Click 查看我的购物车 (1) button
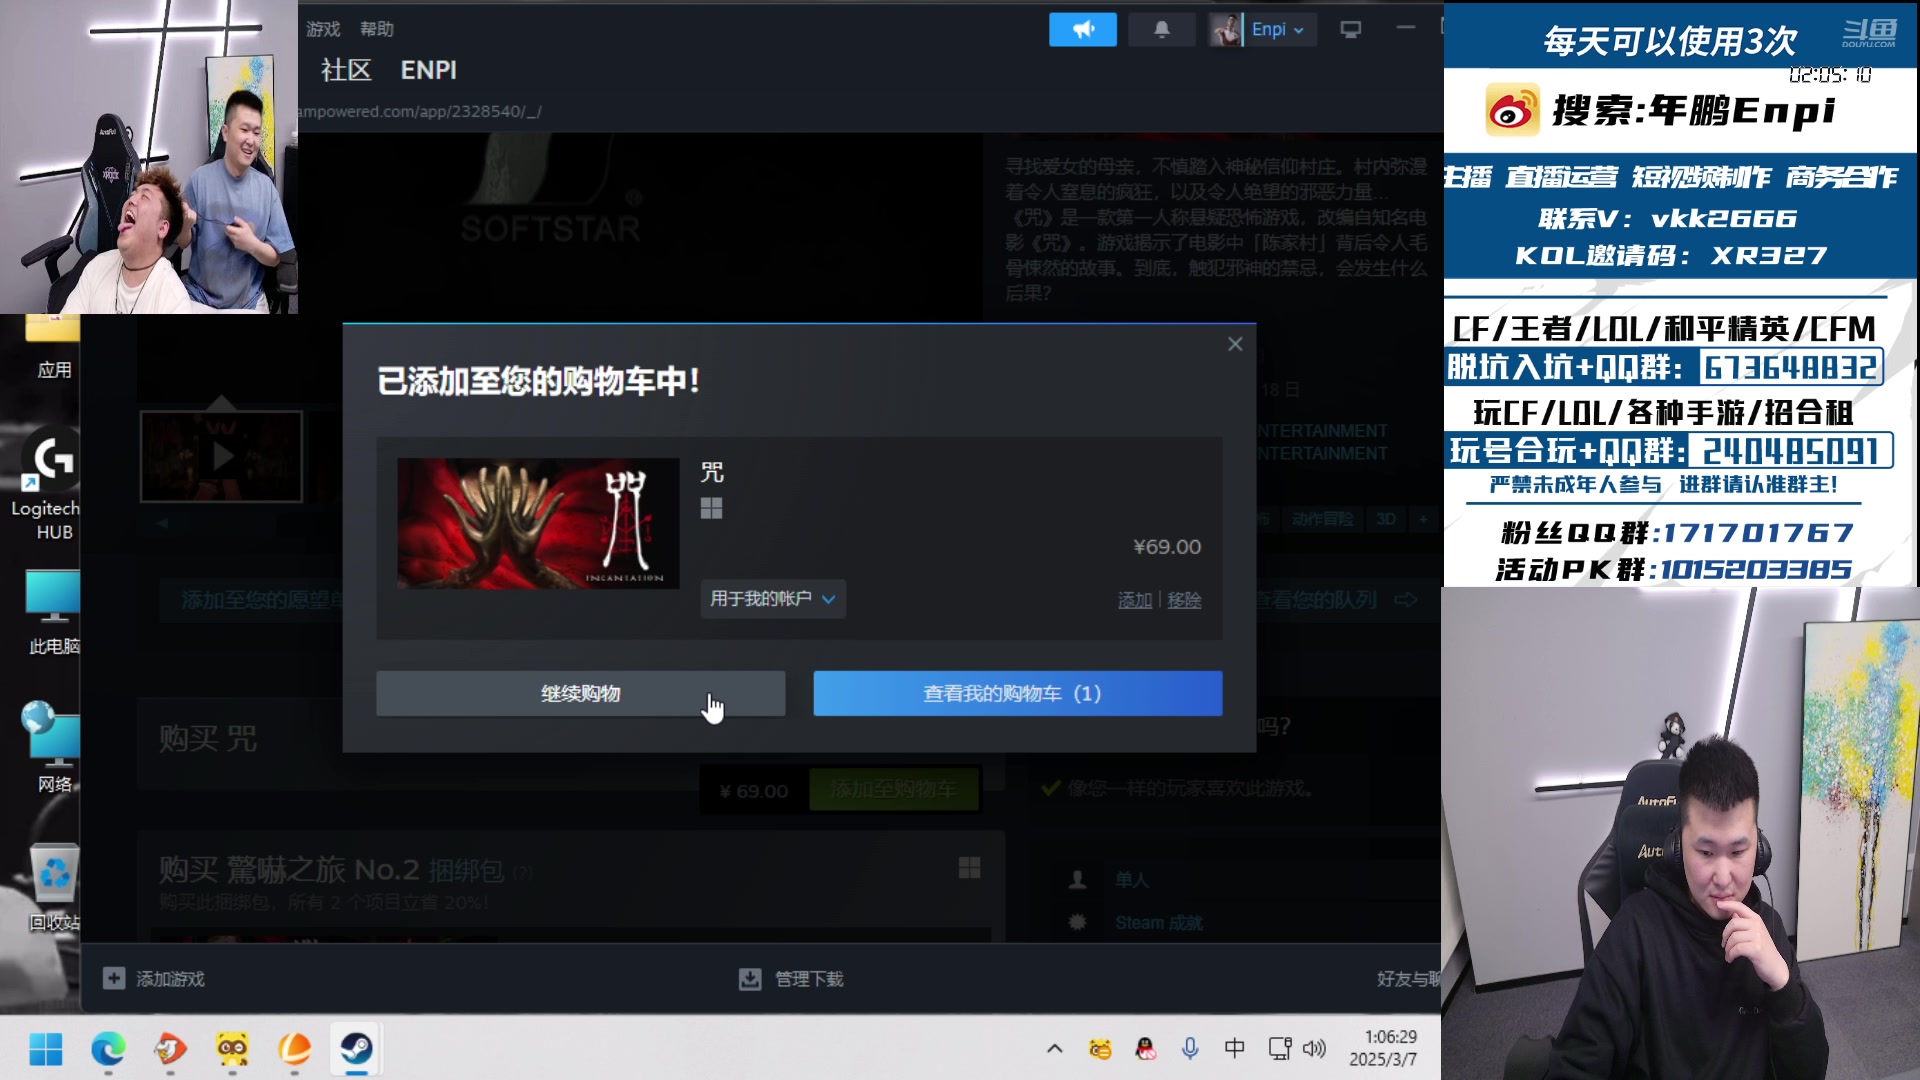This screenshot has width=1920, height=1080. (1017, 693)
